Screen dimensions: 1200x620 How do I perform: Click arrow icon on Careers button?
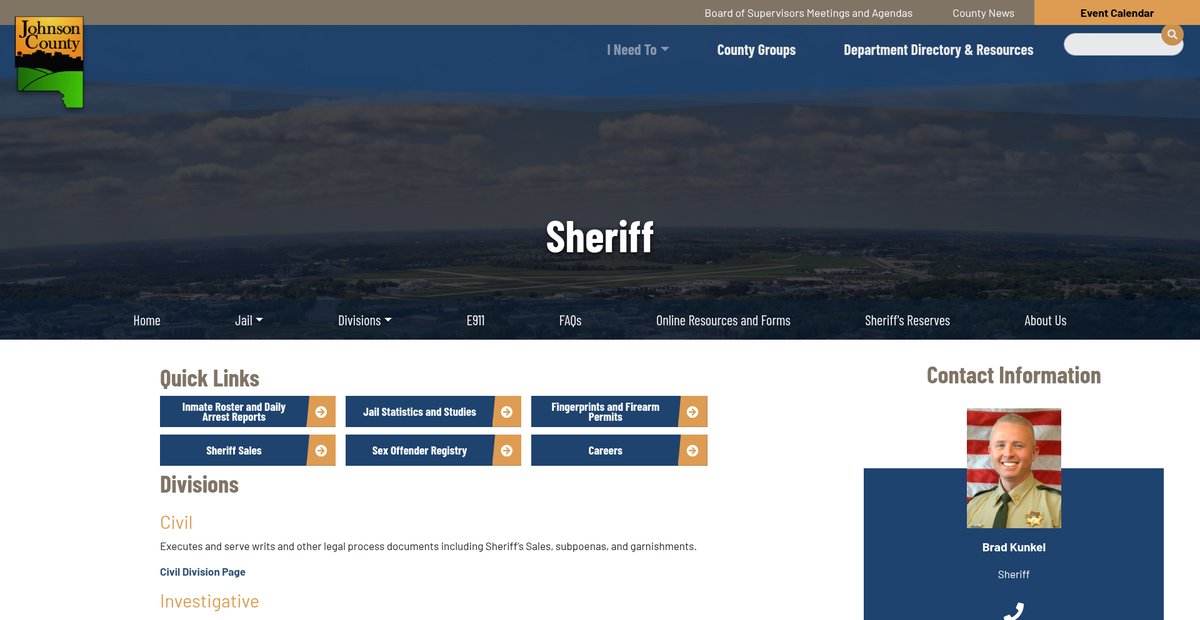click(693, 451)
